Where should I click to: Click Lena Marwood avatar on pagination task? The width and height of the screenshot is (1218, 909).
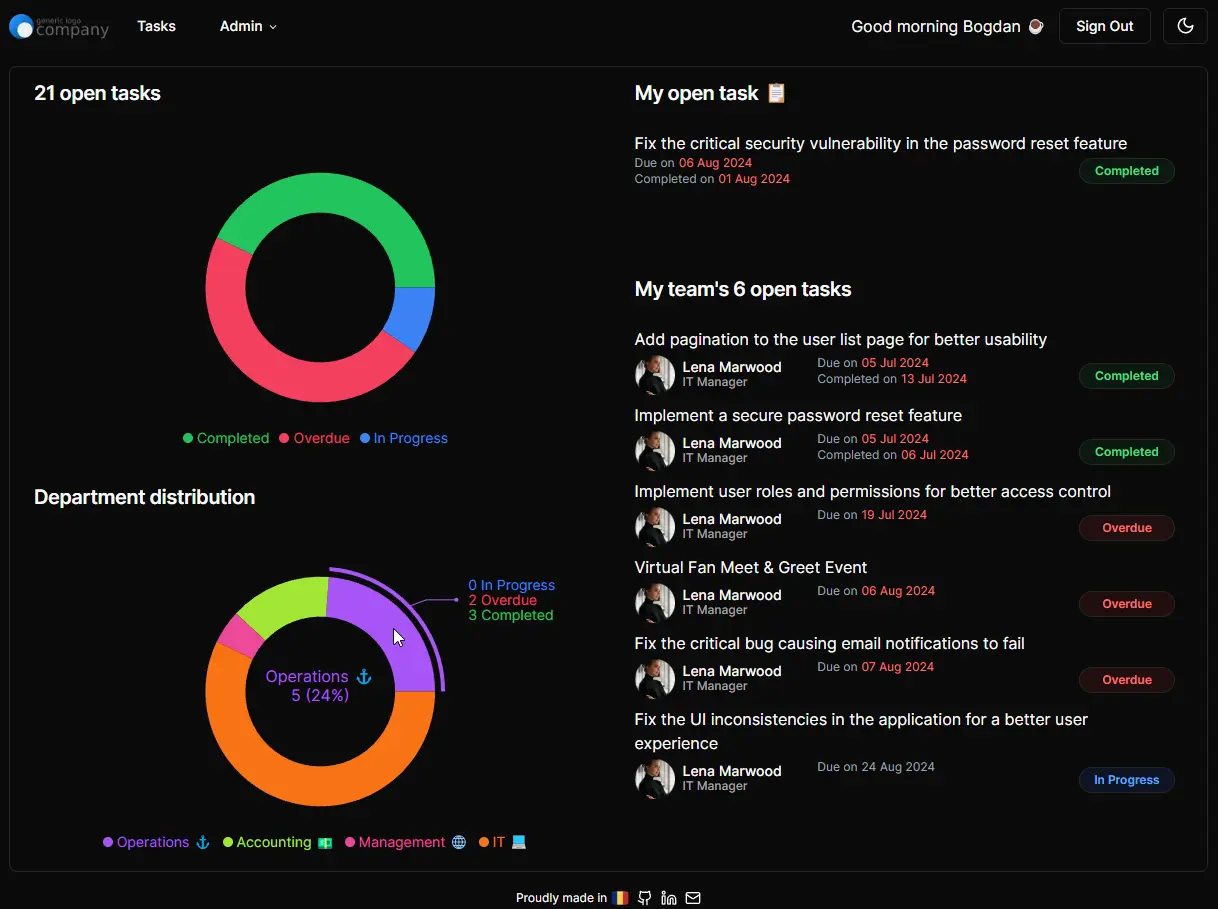(655, 375)
